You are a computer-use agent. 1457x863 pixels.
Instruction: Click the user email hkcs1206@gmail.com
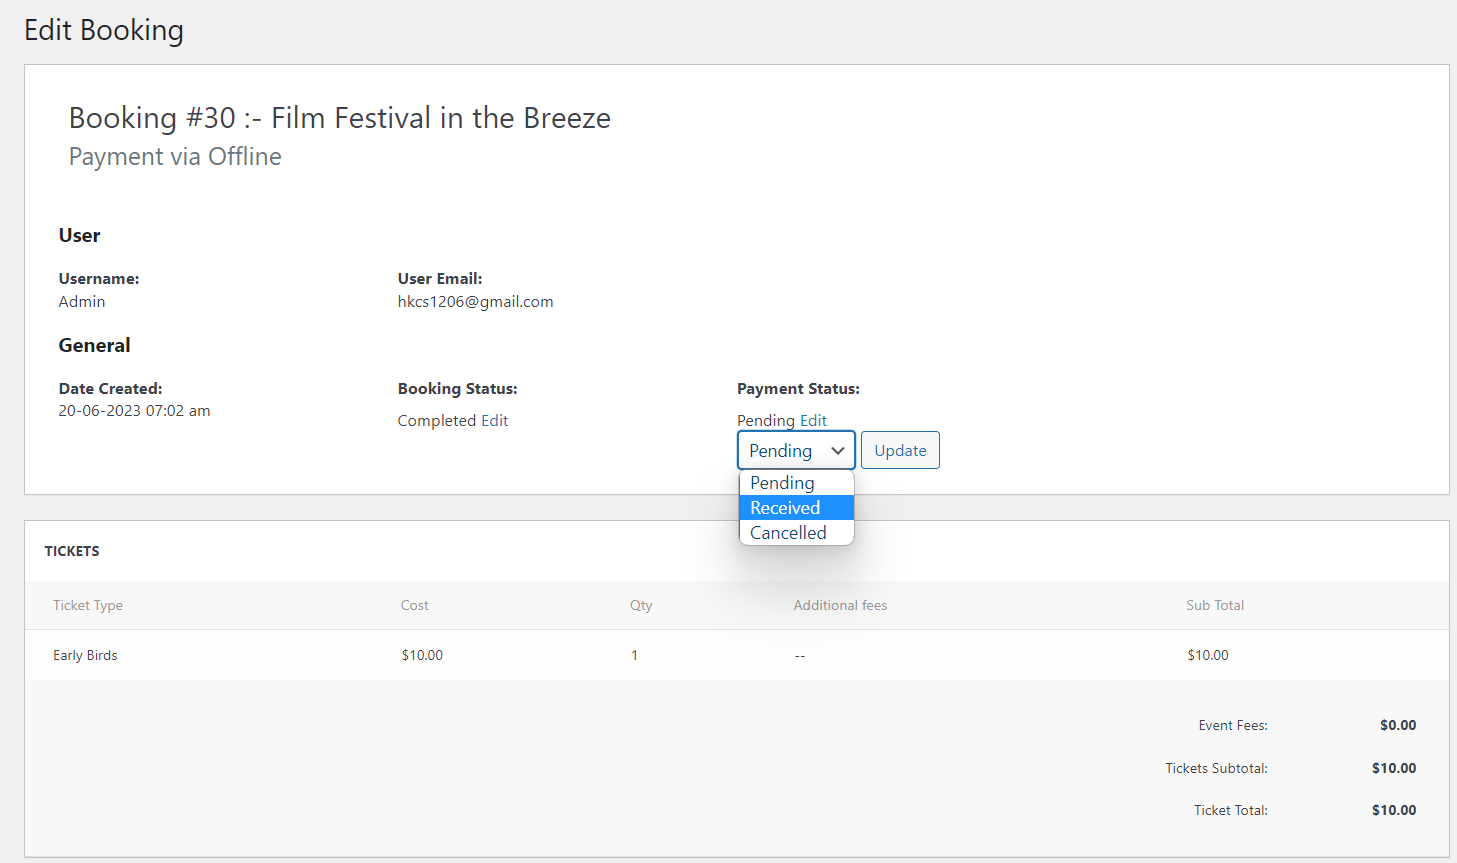click(475, 302)
